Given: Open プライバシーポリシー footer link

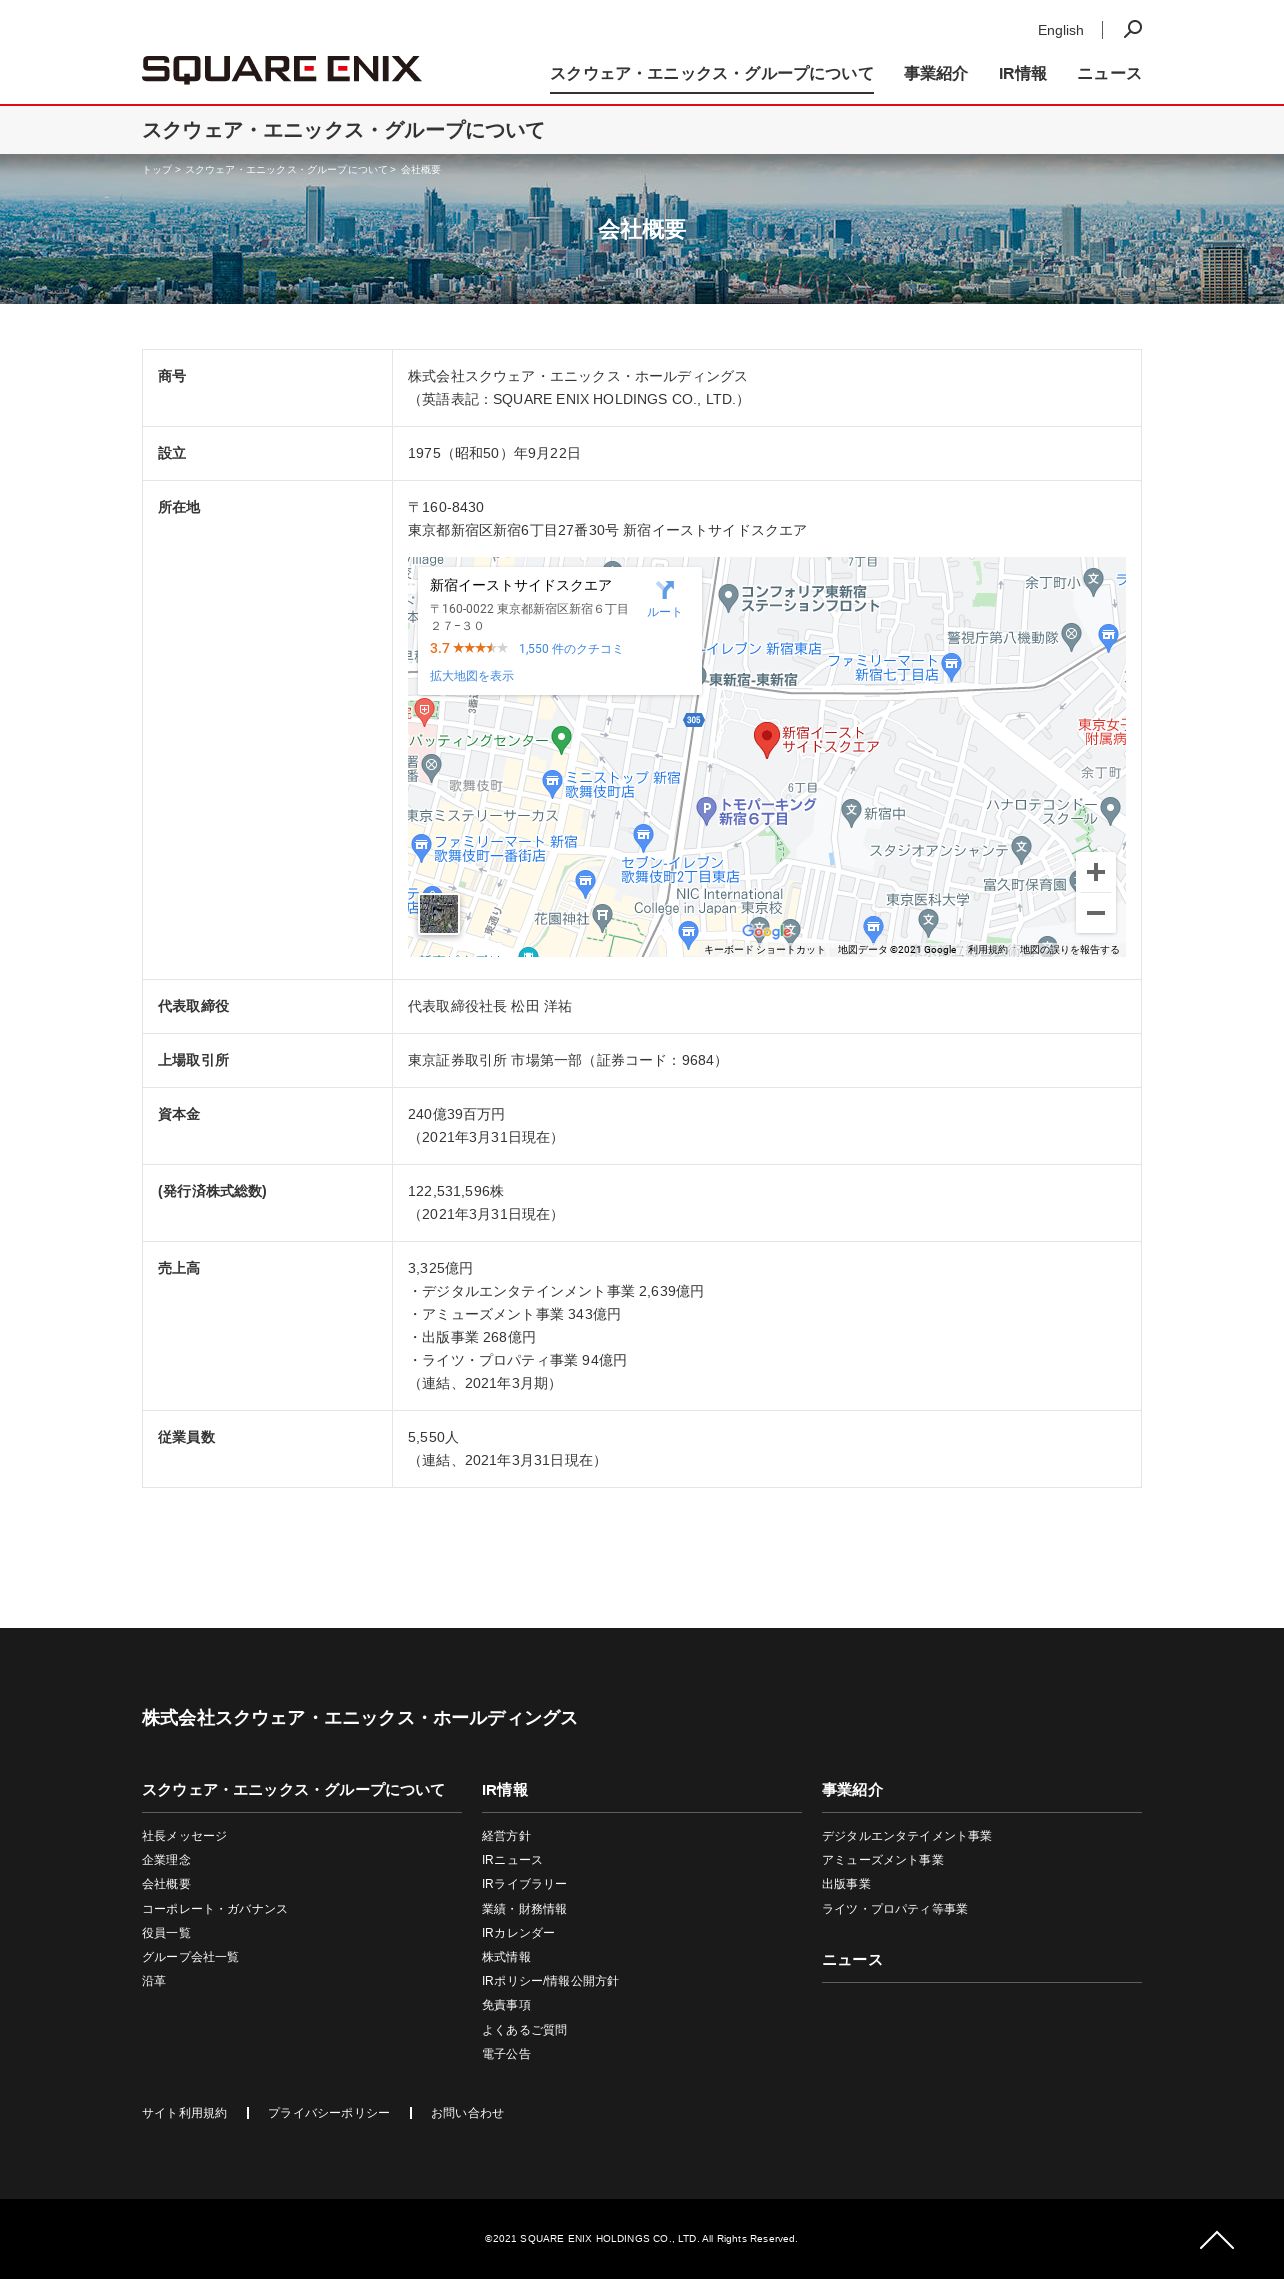Looking at the screenshot, I should [x=329, y=2113].
